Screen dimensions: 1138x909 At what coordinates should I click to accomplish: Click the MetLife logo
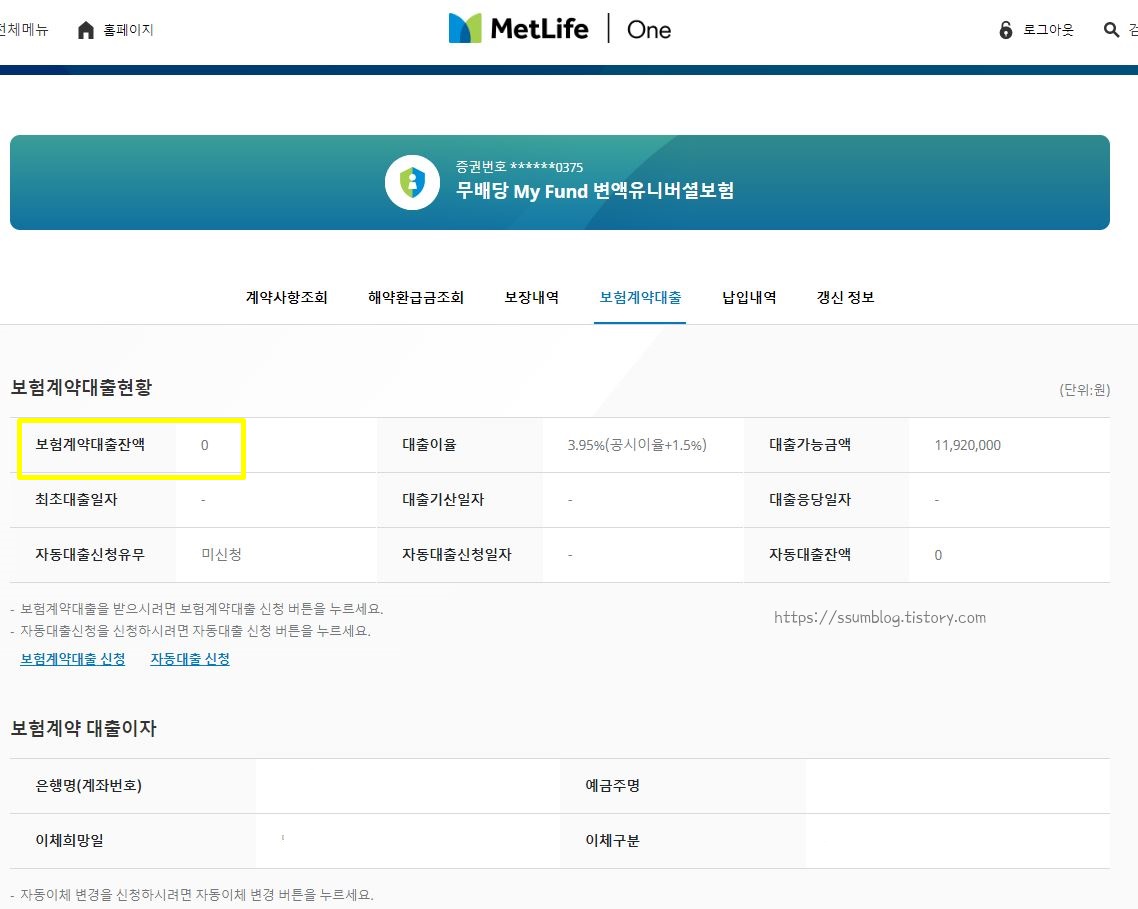[518, 29]
